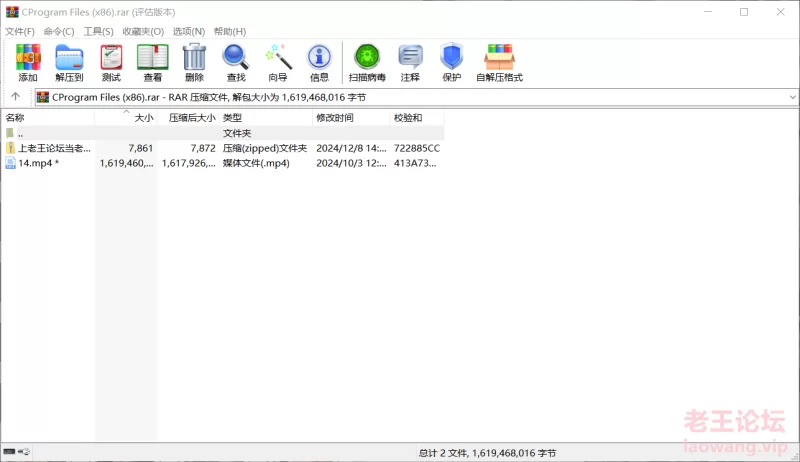This screenshot has height=462, width=800.
Task: Sort by 修改时间 column header
Action: click(351, 118)
